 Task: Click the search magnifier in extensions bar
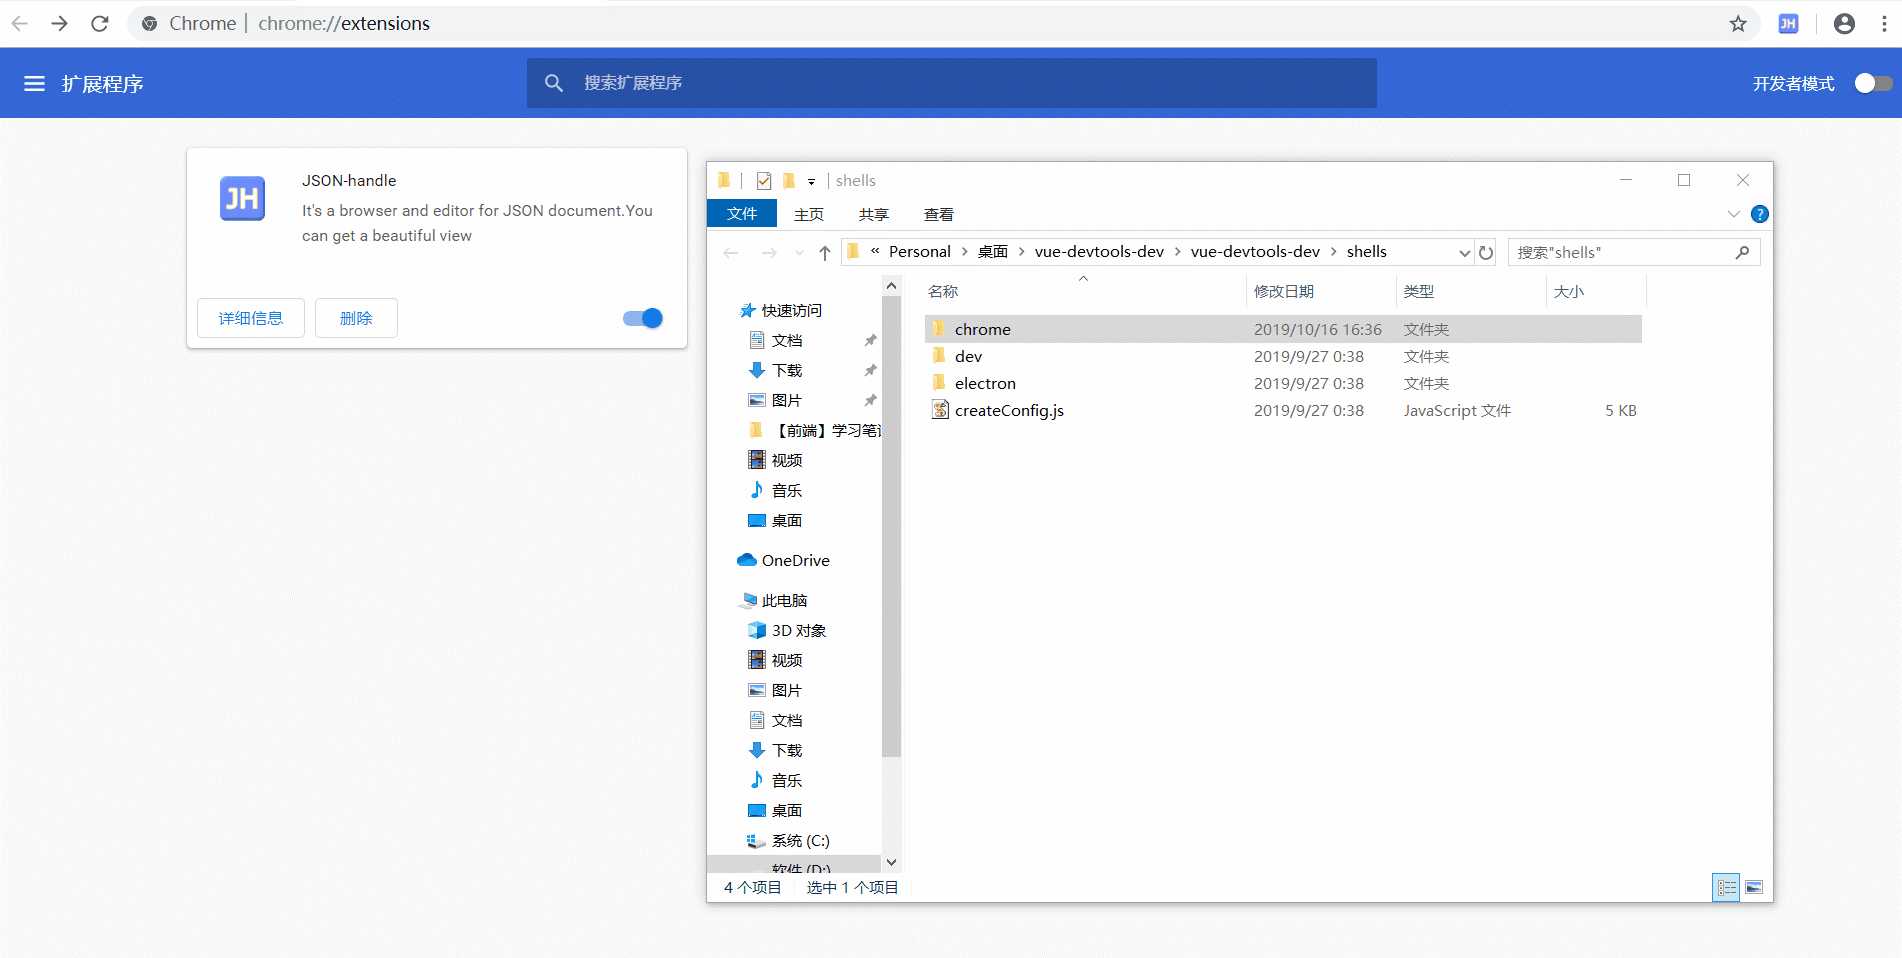pos(554,83)
